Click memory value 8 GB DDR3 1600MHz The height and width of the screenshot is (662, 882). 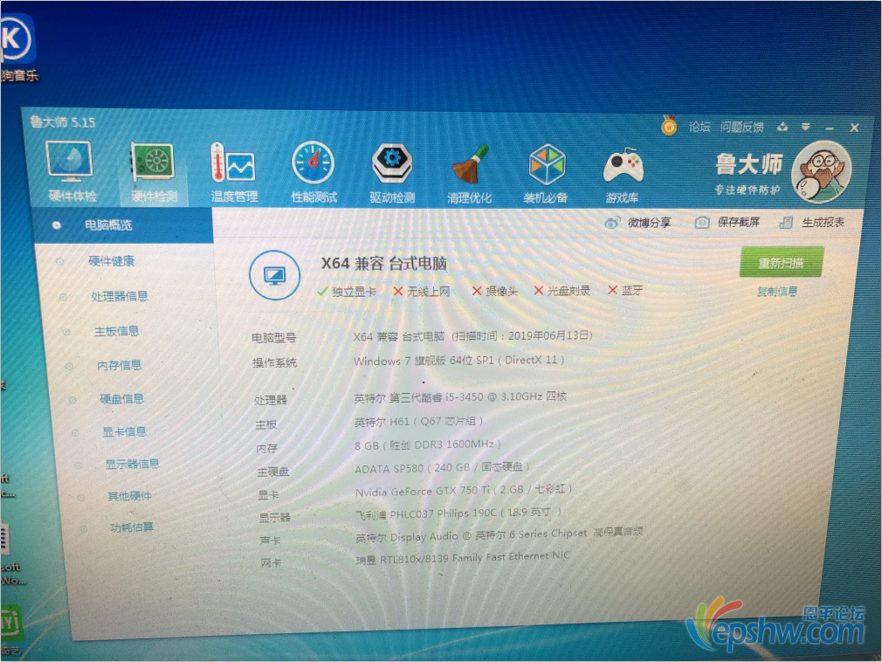click(x=427, y=445)
